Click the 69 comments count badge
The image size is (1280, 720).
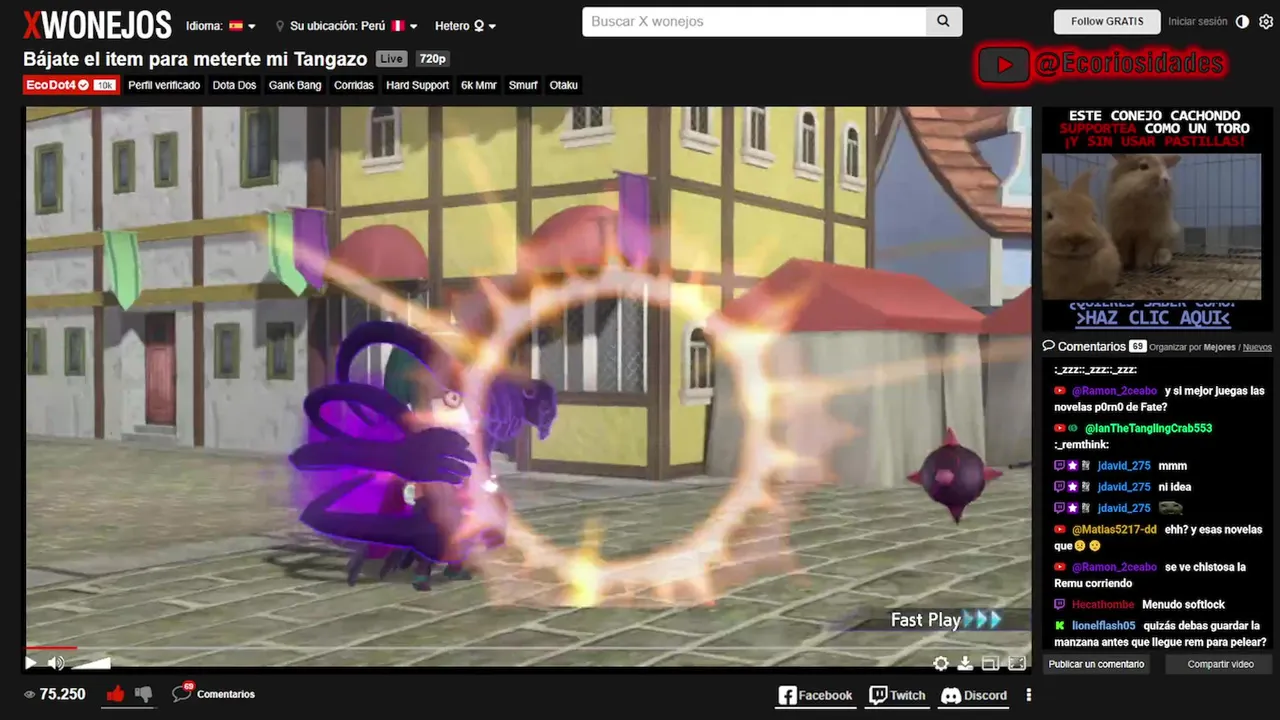click(1137, 346)
